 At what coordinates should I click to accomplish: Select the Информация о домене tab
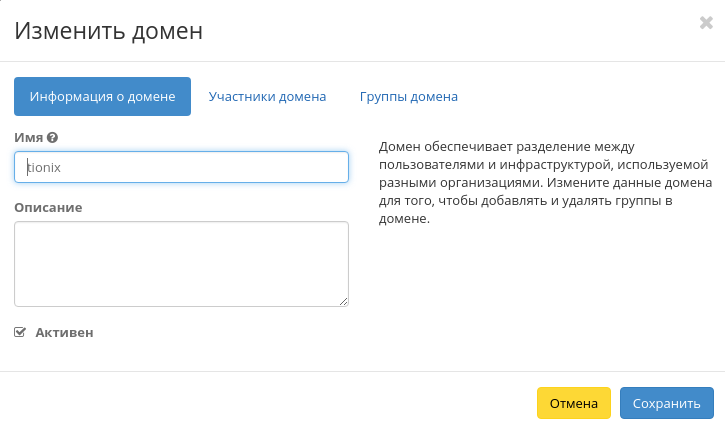[102, 97]
